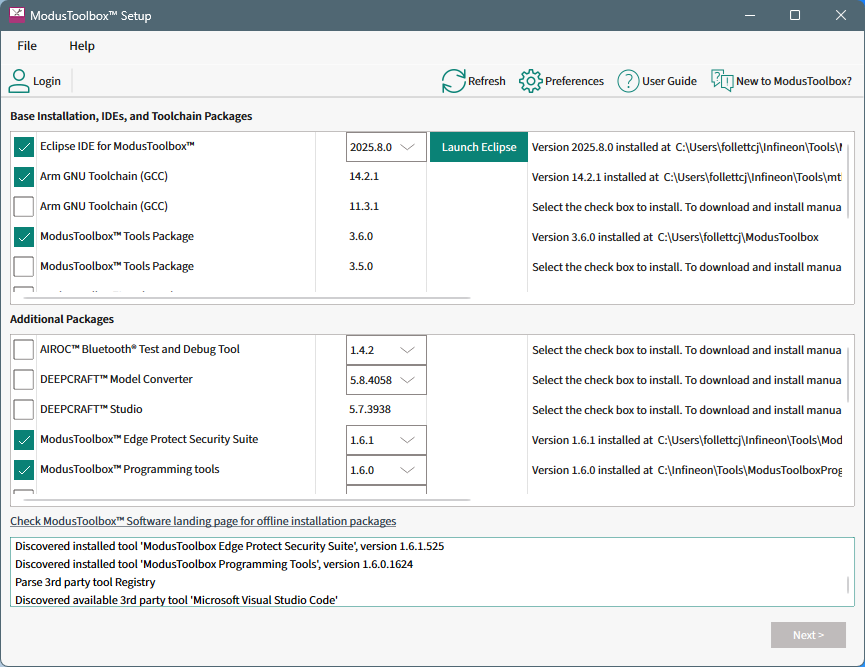
Task: Click the ModusToolbox Setup title bar app icon
Action: 17,16
